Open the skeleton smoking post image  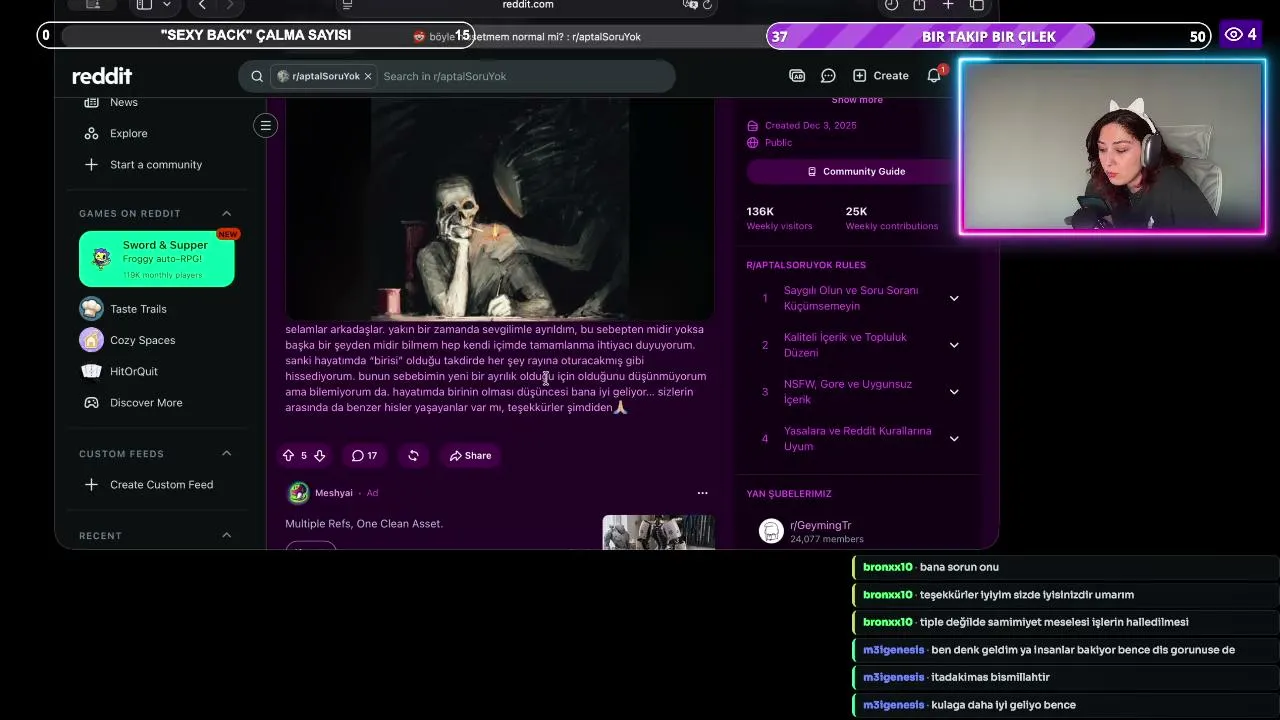(500, 209)
